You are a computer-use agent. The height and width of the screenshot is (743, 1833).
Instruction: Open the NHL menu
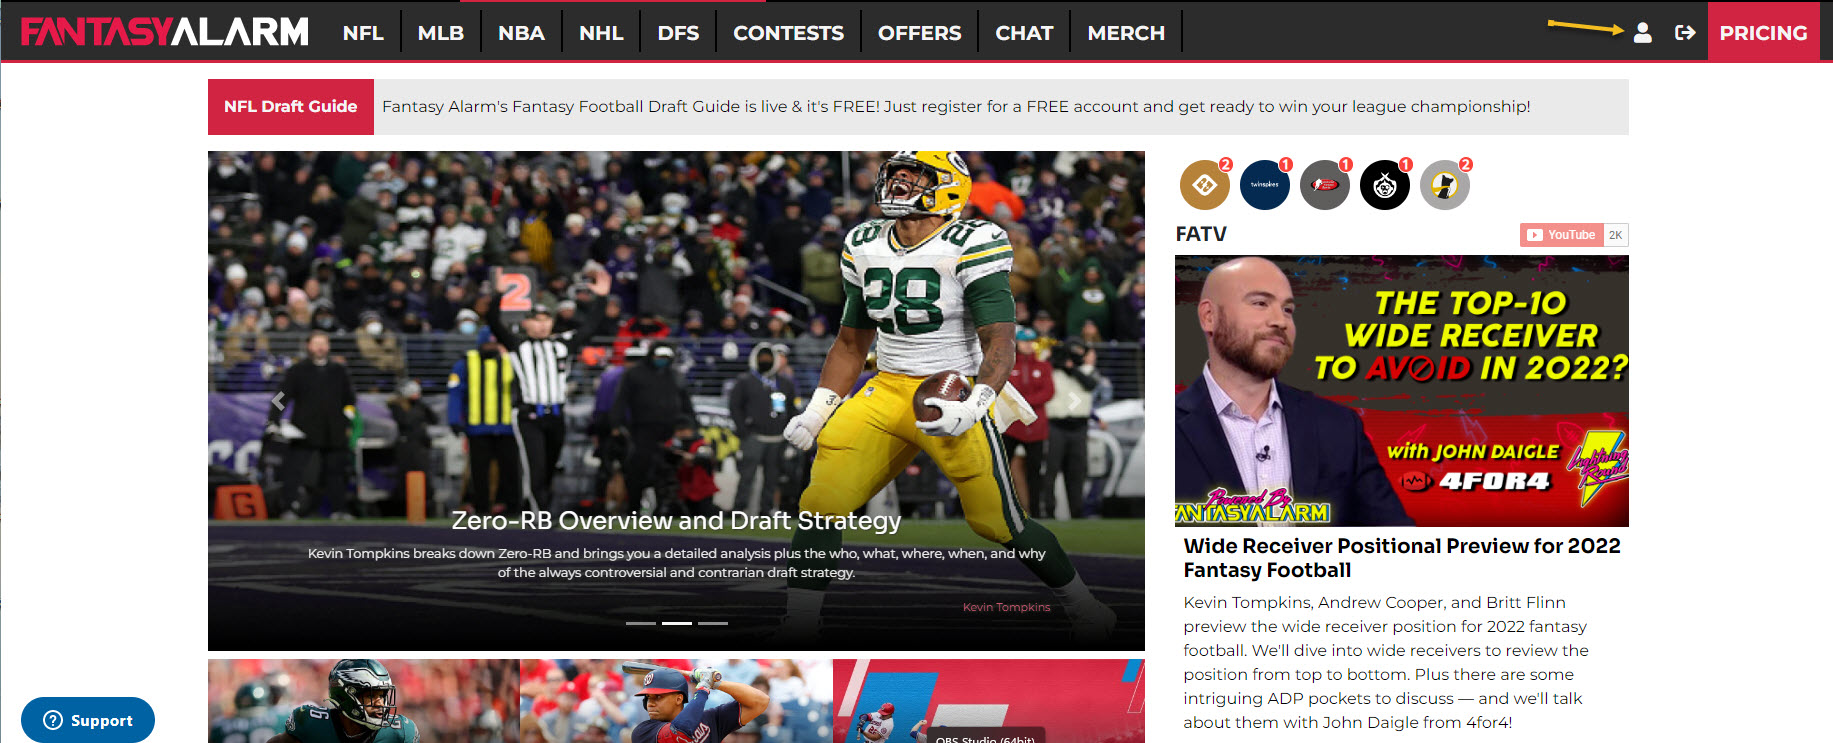click(x=601, y=33)
